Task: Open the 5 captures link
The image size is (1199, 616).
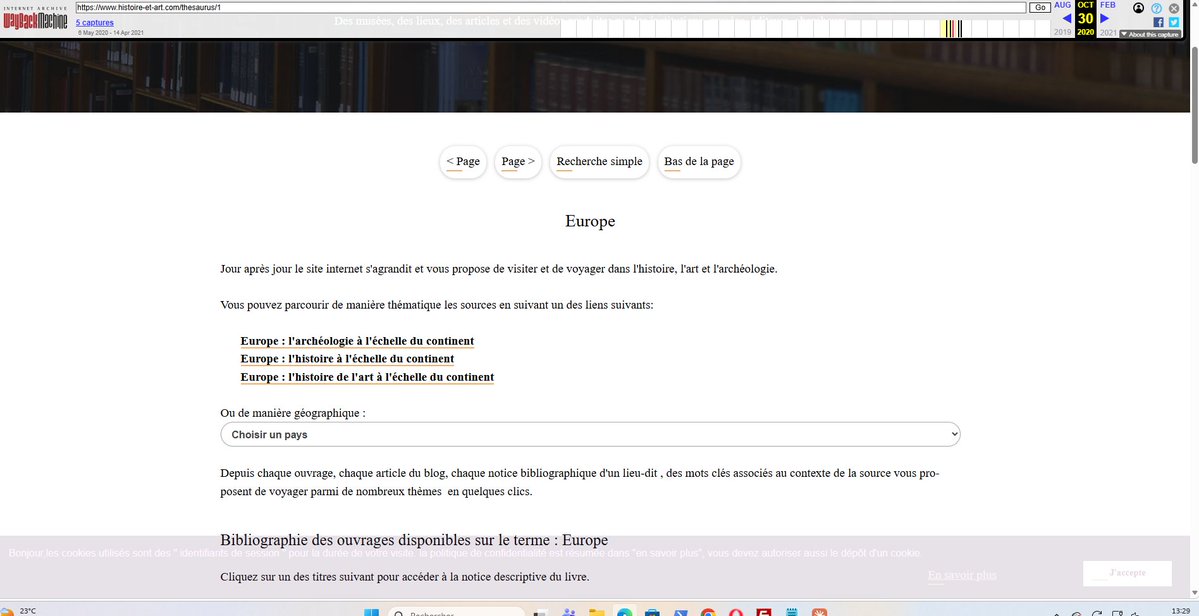Action: (95, 23)
